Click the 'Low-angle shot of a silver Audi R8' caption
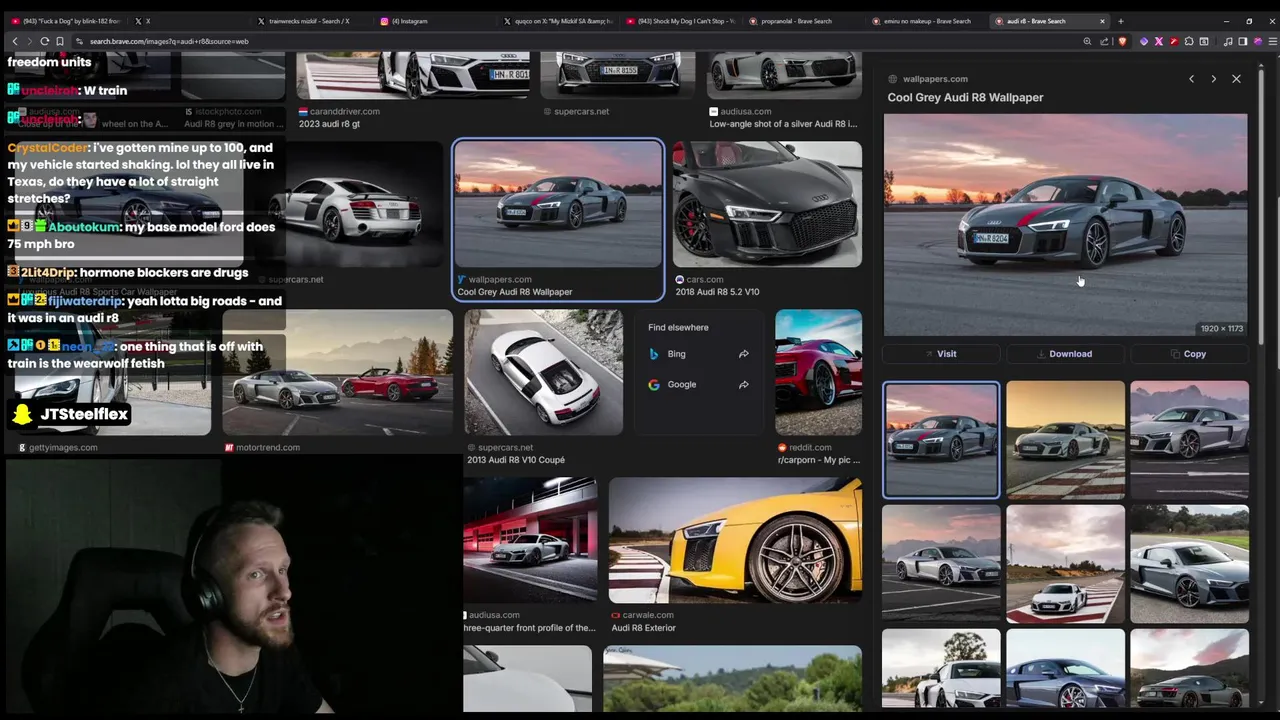Viewport: 1280px width, 720px height. pos(783,124)
